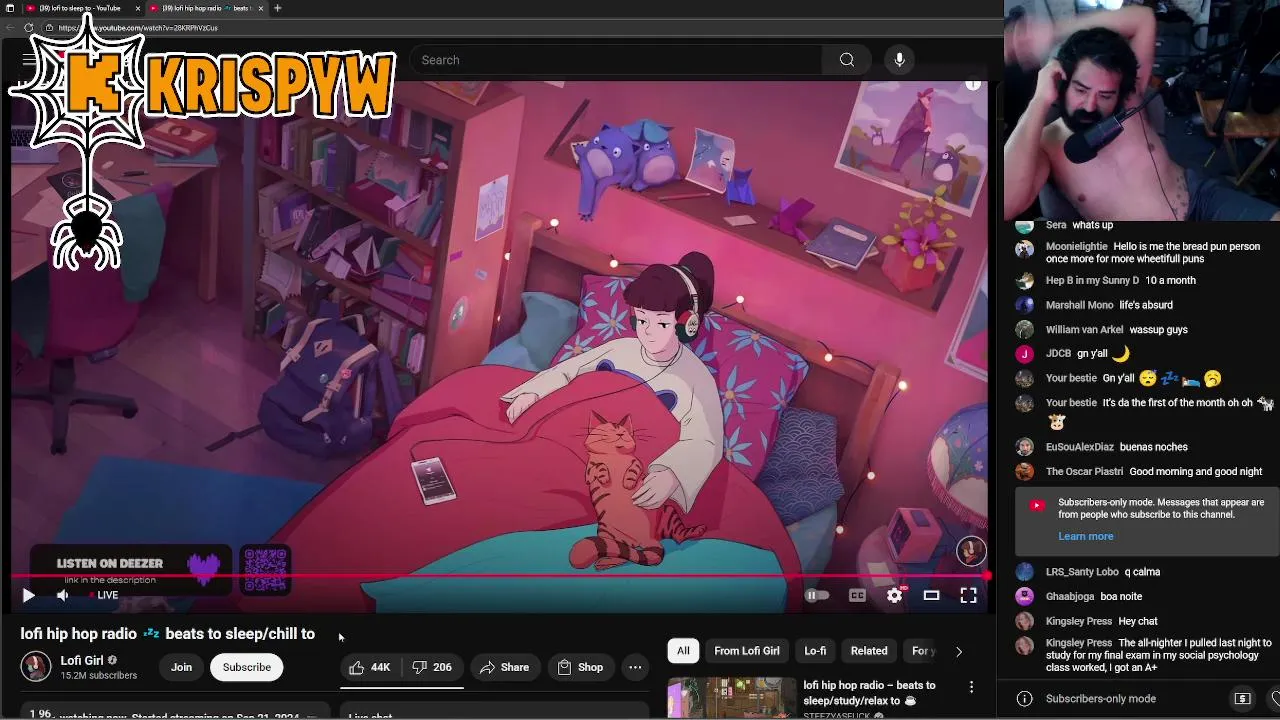Toggle the autoplay switch
Image resolution: width=1280 pixels, height=720 pixels.
[817, 595]
